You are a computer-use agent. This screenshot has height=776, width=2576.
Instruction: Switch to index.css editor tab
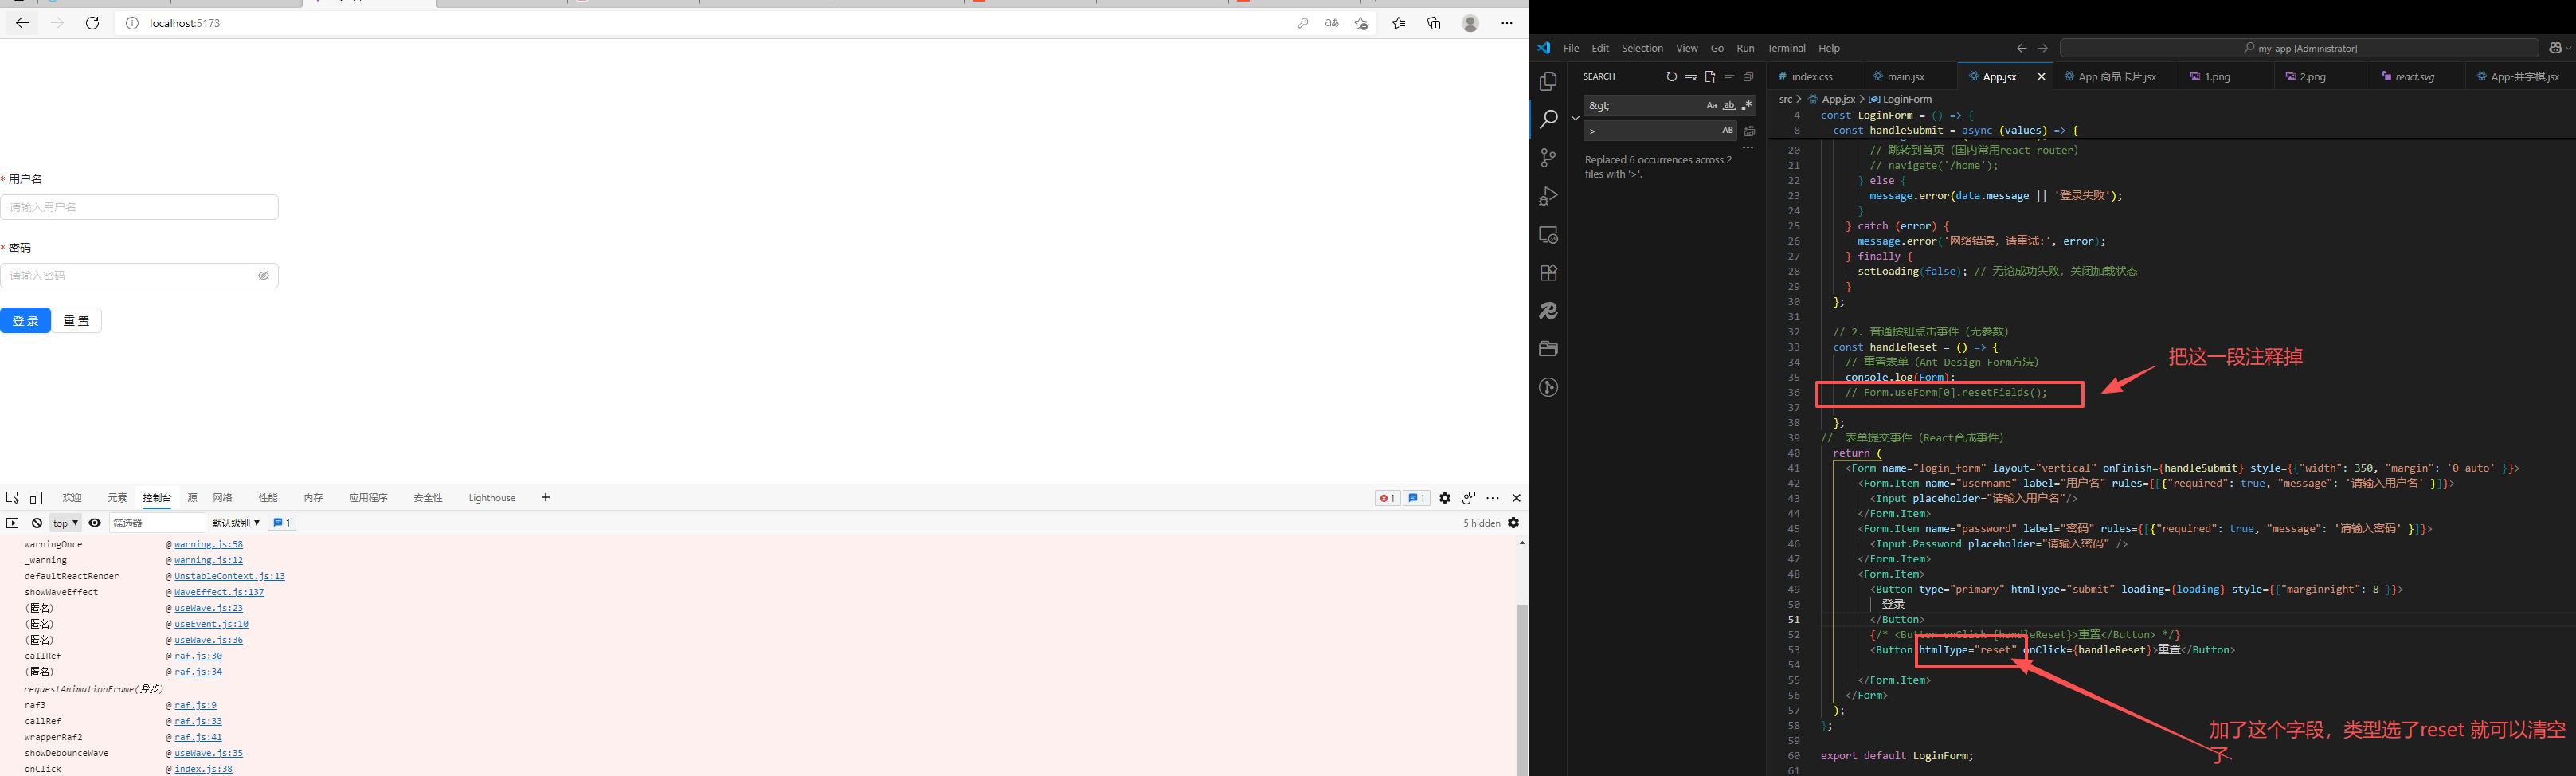coord(1811,77)
